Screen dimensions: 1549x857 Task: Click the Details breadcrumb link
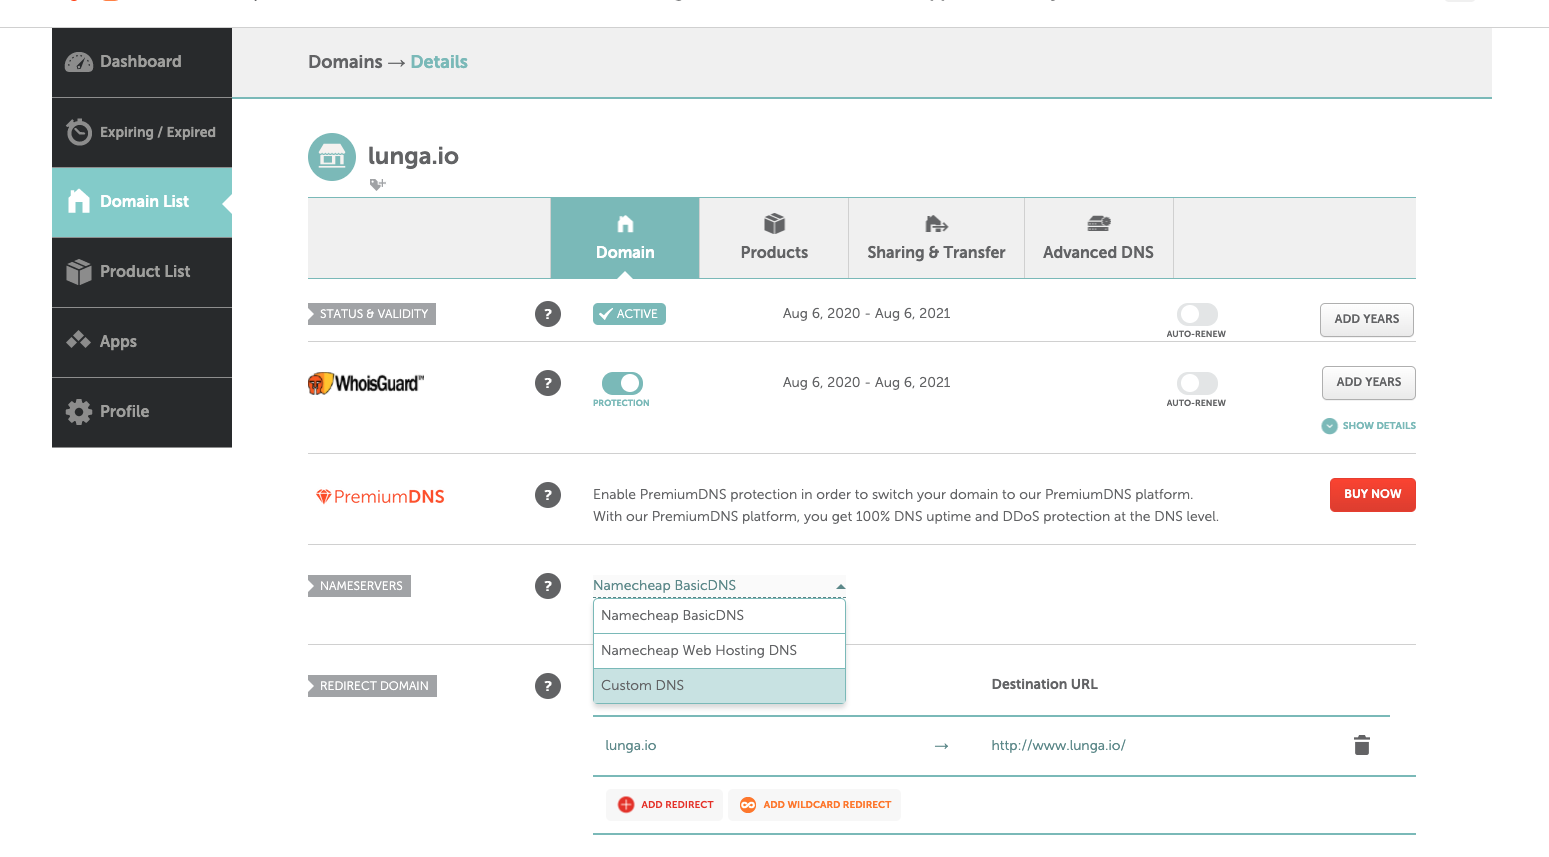[x=439, y=62]
